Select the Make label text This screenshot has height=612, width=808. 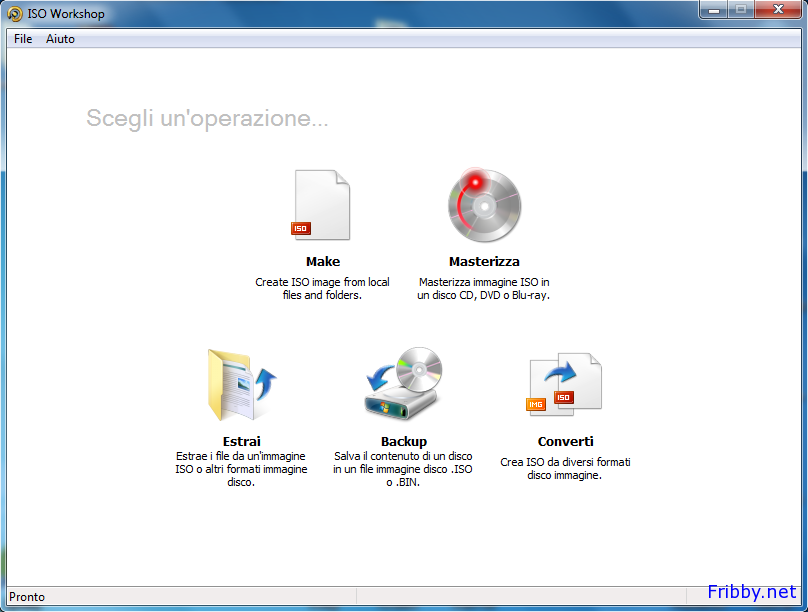click(322, 262)
